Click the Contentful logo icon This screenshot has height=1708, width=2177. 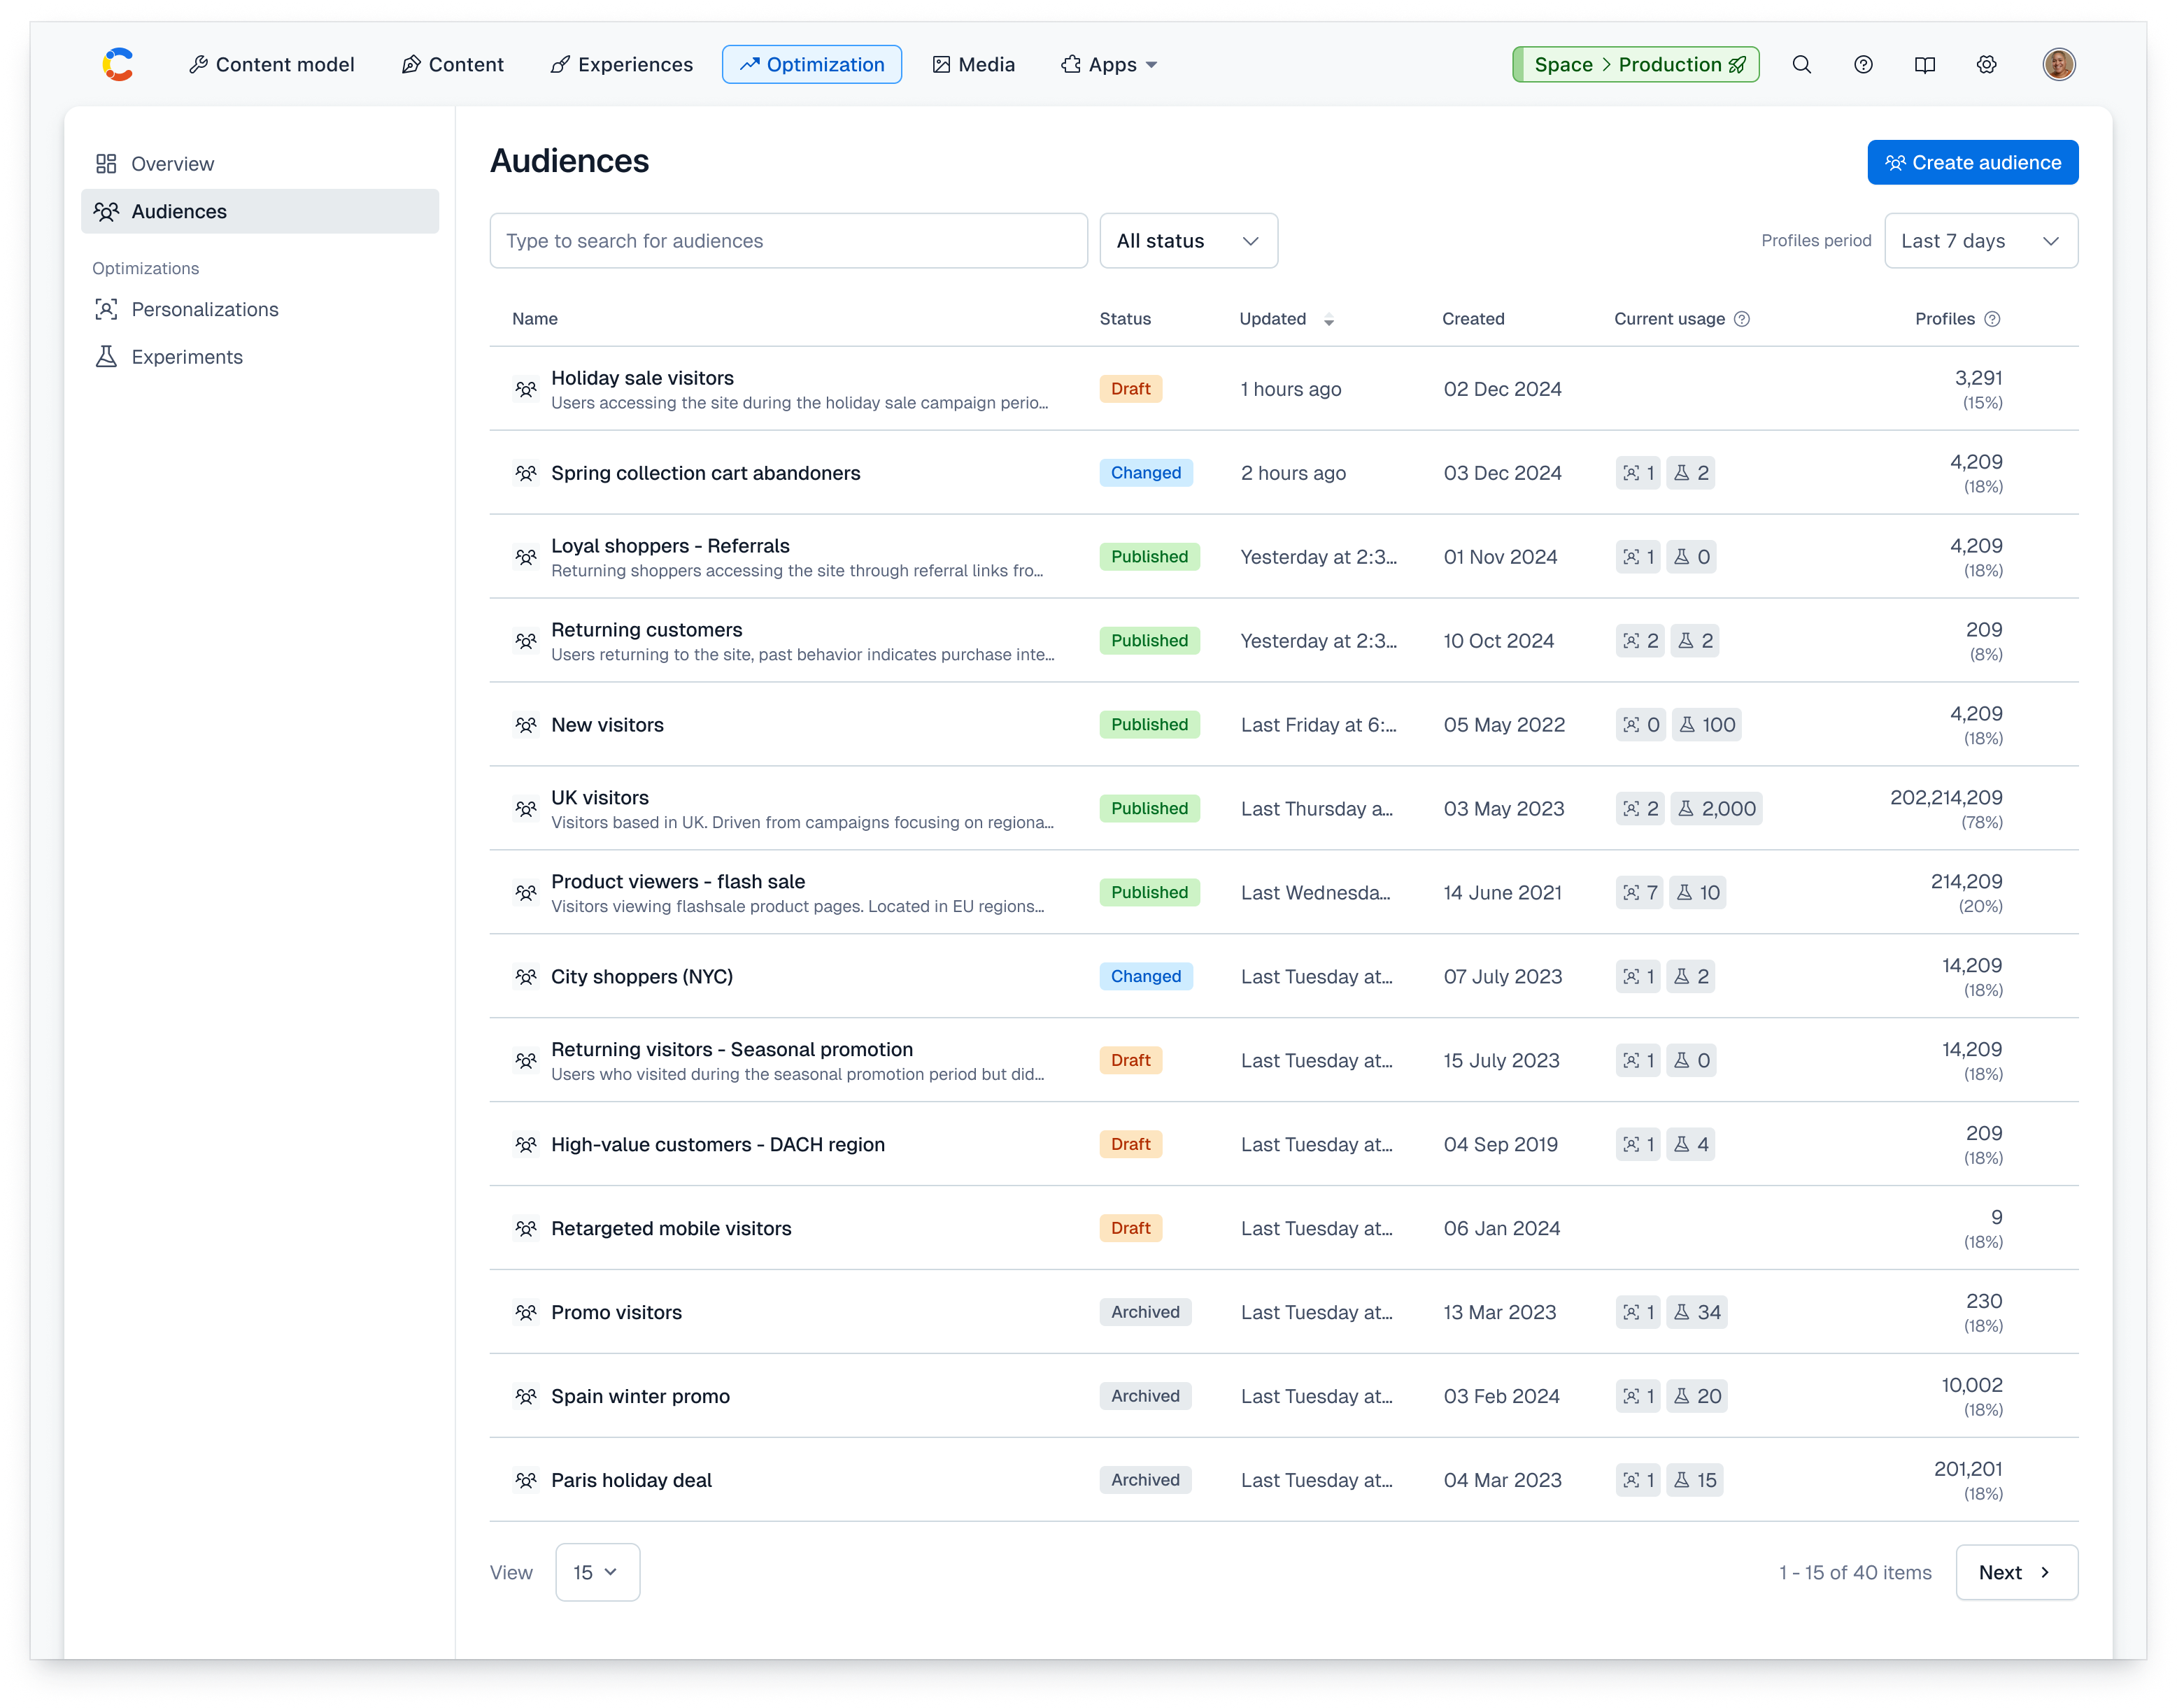pos(118,65)
